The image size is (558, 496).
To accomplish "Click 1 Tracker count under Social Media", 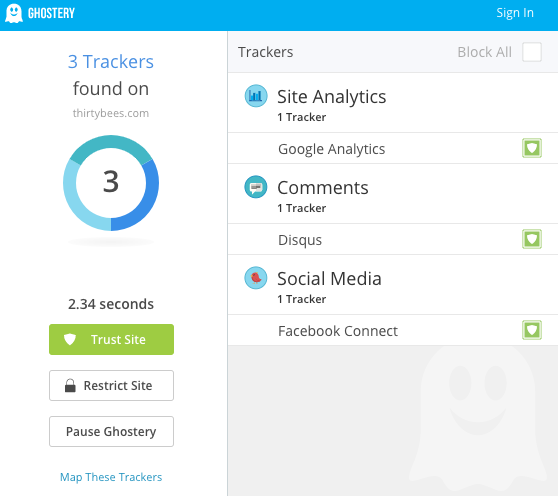I will (x=301, y=299).
